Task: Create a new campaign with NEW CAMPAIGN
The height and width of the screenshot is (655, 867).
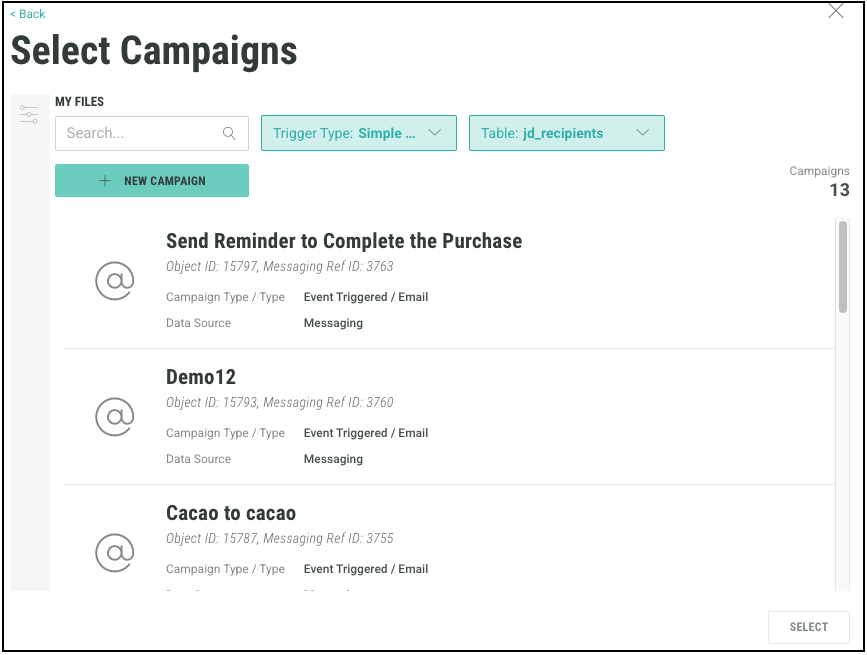Action: 152,181
